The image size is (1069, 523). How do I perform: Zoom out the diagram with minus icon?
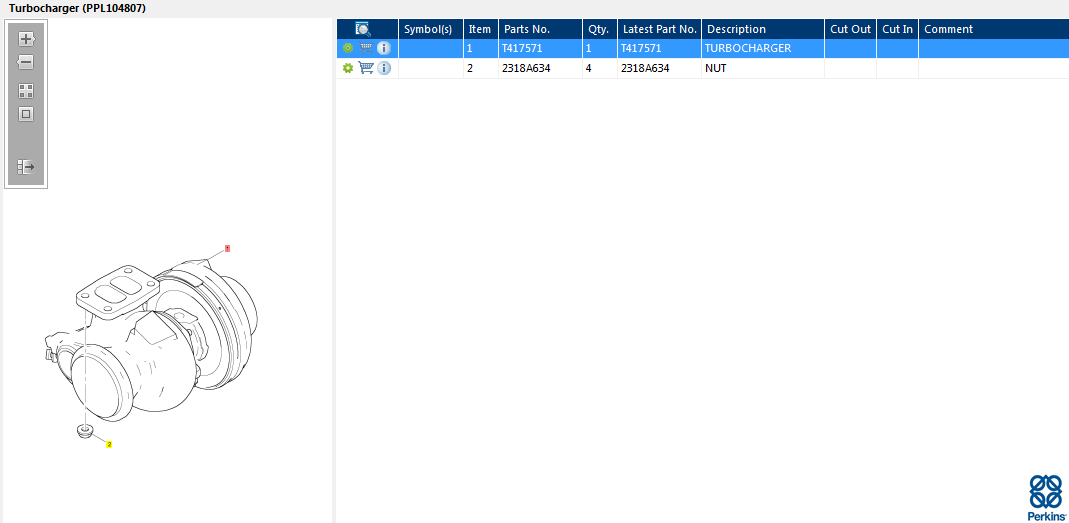coord(25,63)
